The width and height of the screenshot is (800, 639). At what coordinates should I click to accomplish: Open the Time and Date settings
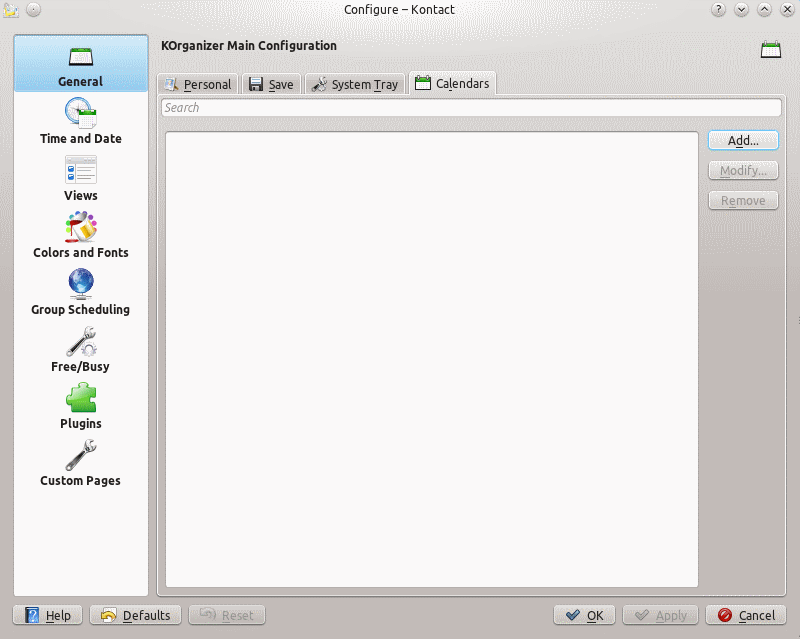pos(81,121)
